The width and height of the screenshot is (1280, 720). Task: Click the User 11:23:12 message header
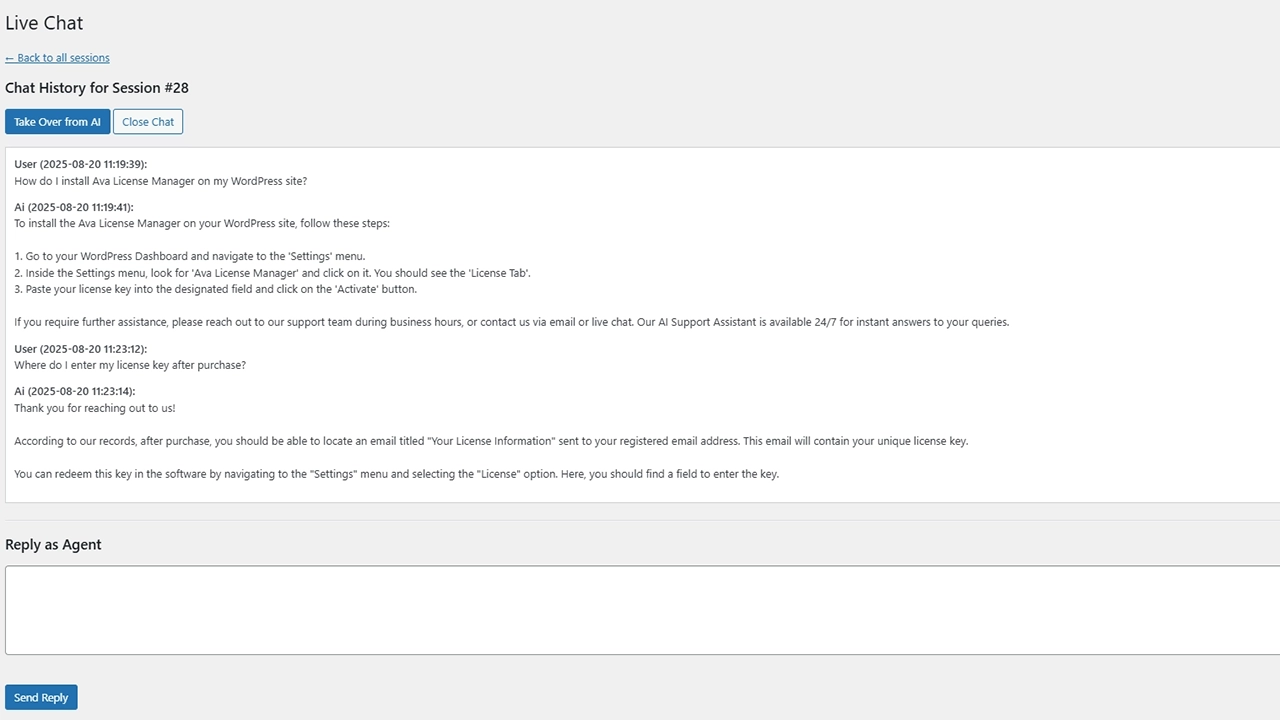[x=81, y=349]
